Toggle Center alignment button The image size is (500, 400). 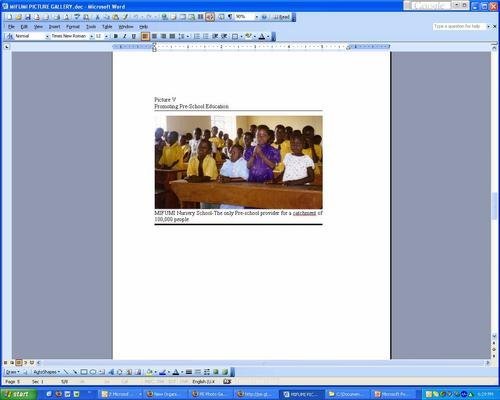154,36
